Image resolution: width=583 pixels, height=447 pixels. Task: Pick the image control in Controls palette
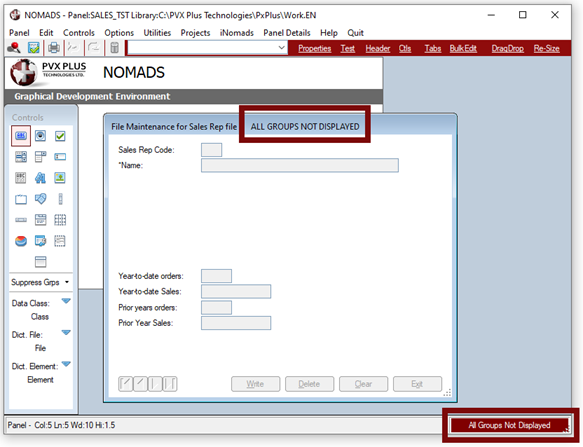(x=60, y=178)
